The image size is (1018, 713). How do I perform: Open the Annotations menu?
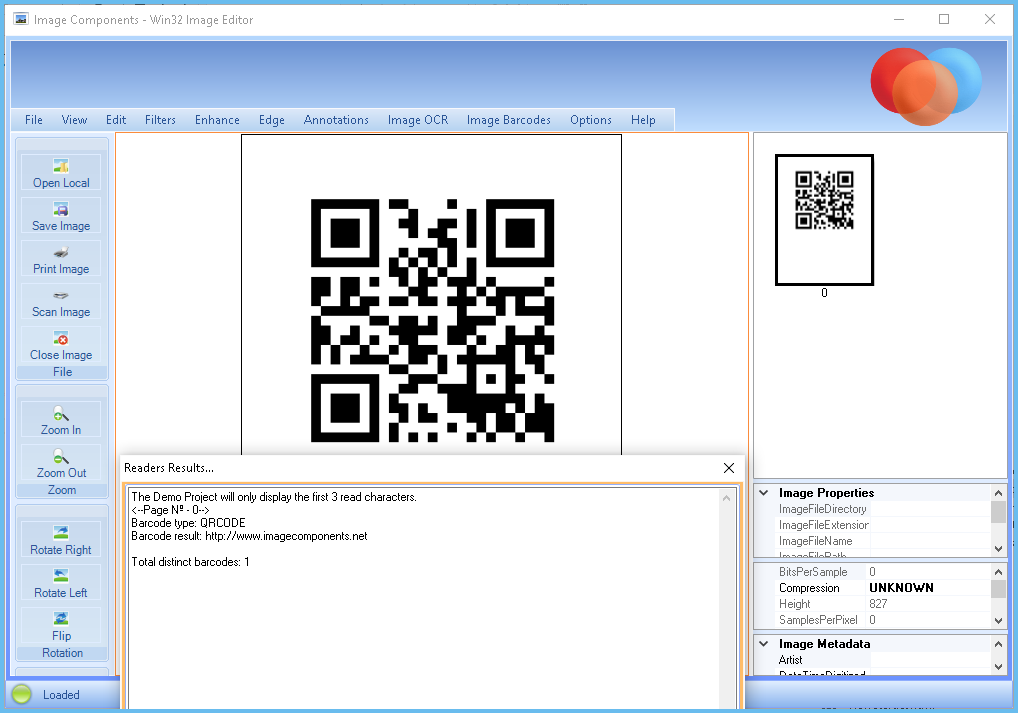(336, 120)
